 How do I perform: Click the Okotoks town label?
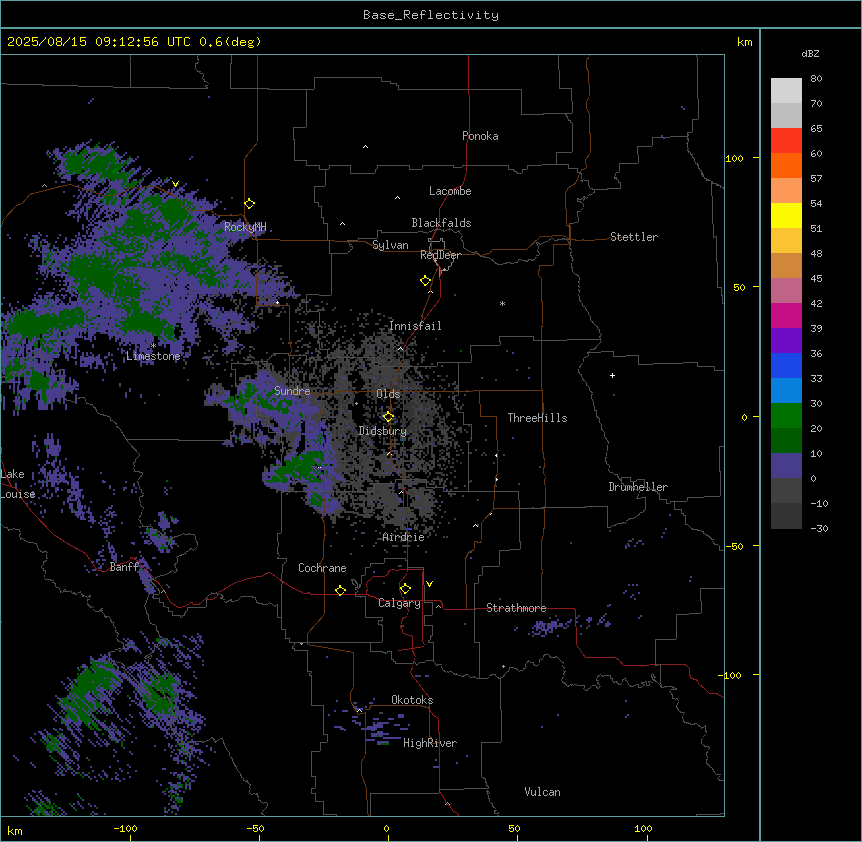point(412,700)
